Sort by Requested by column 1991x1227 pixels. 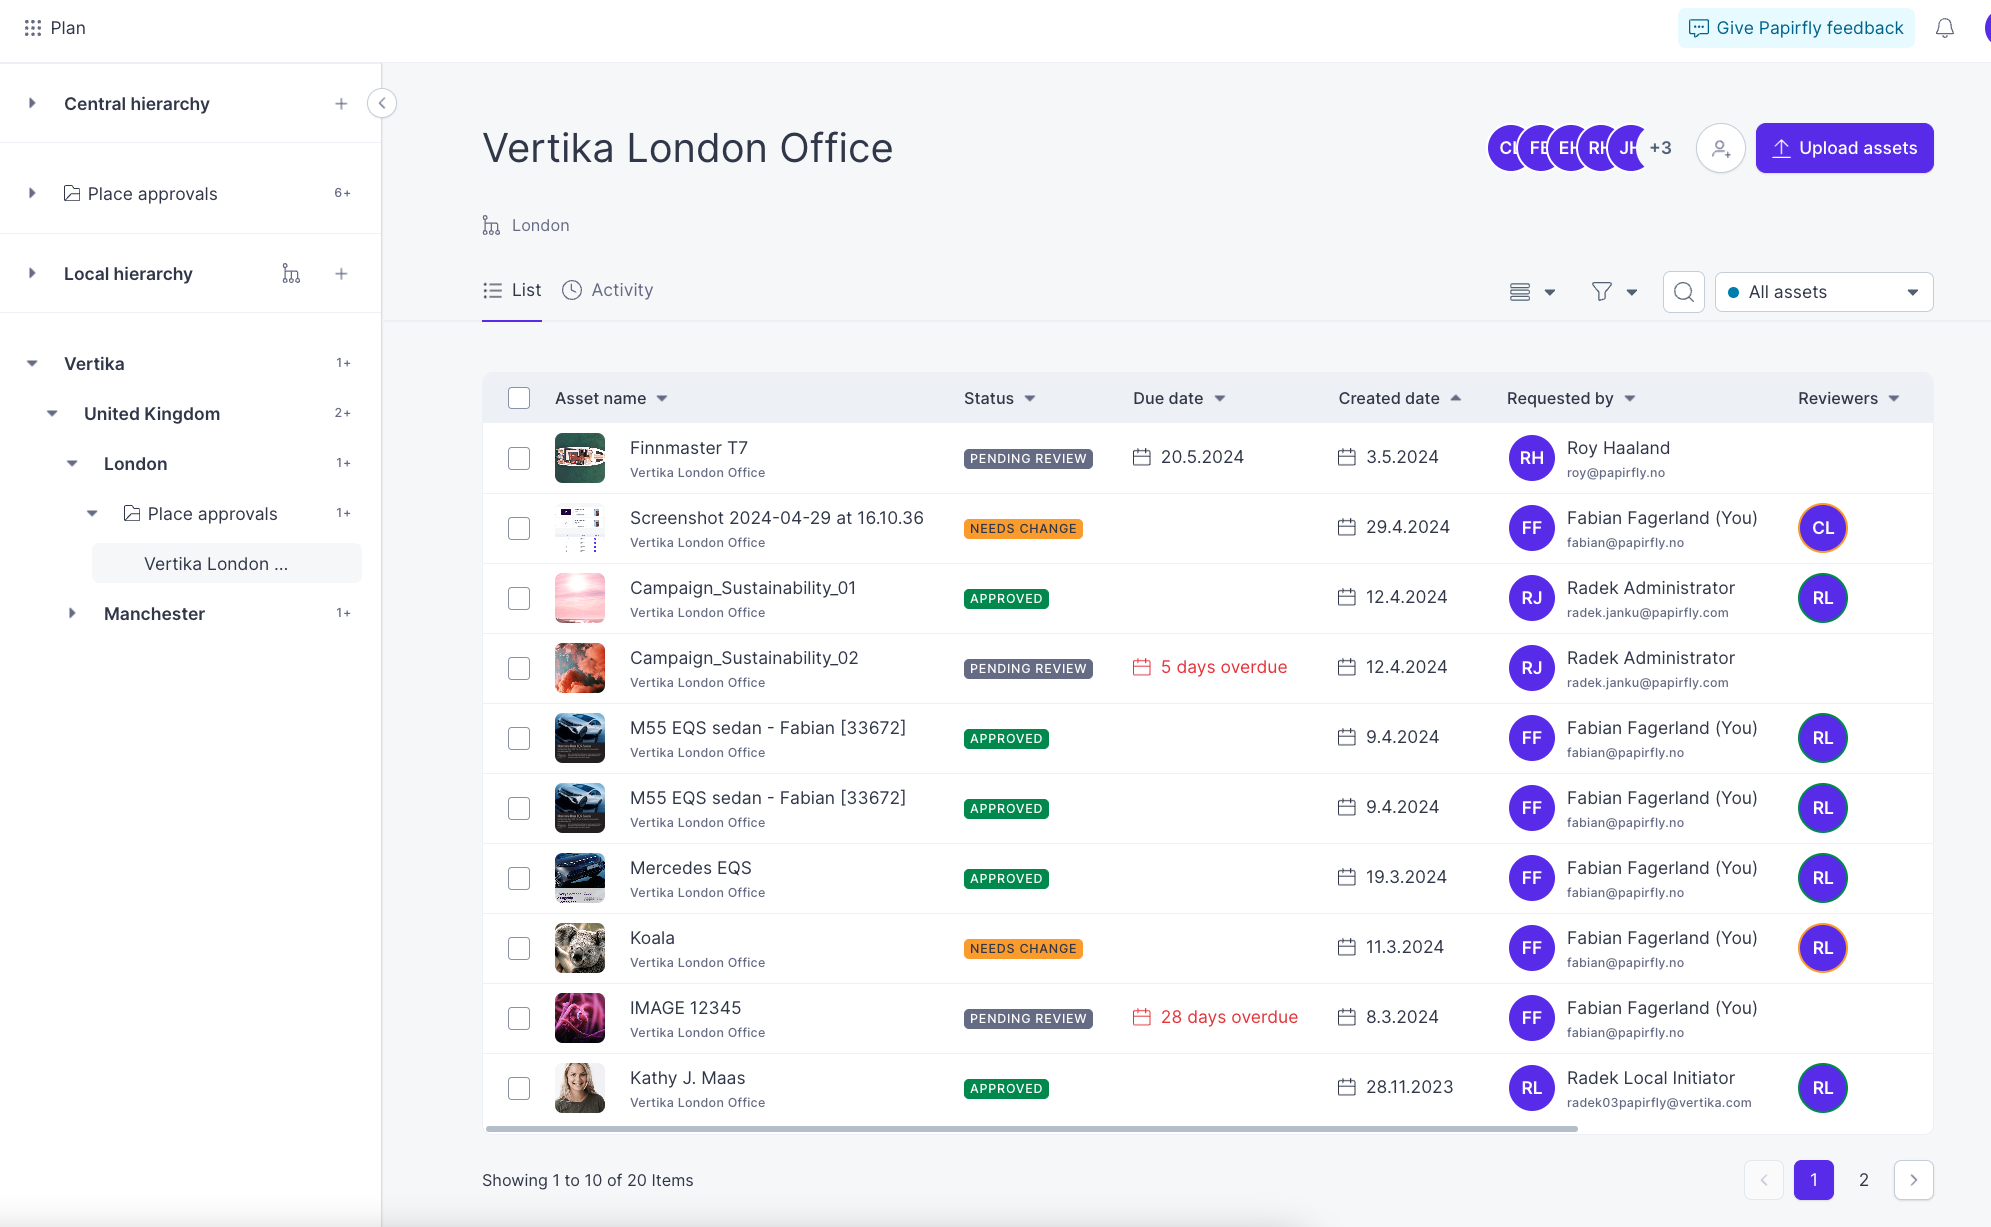[1571, 398]
